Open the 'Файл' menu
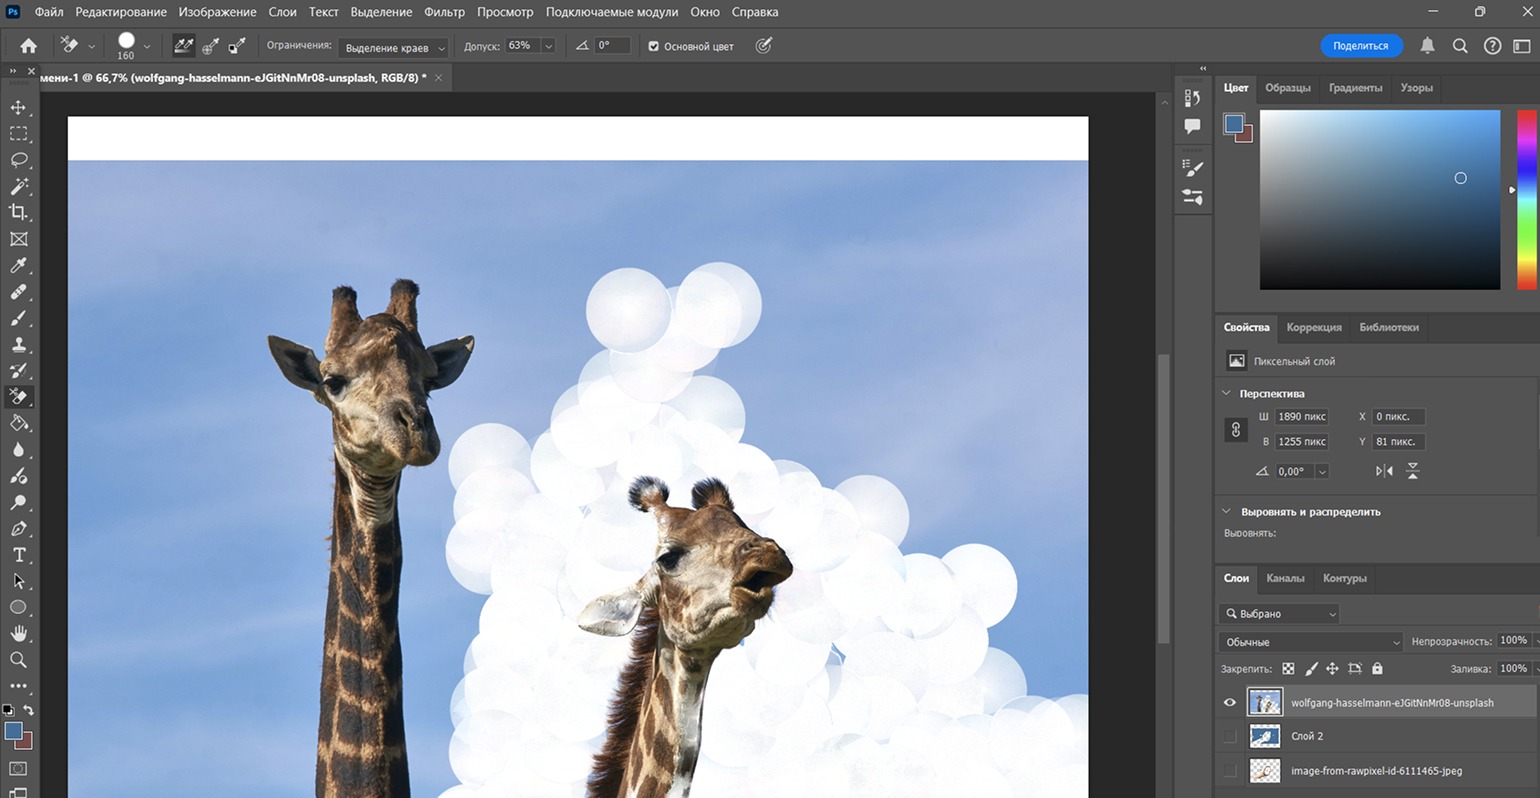Image resolution: width=1540 pixels, height=798 pixels. pyautogui.click(x=48, y=12)
